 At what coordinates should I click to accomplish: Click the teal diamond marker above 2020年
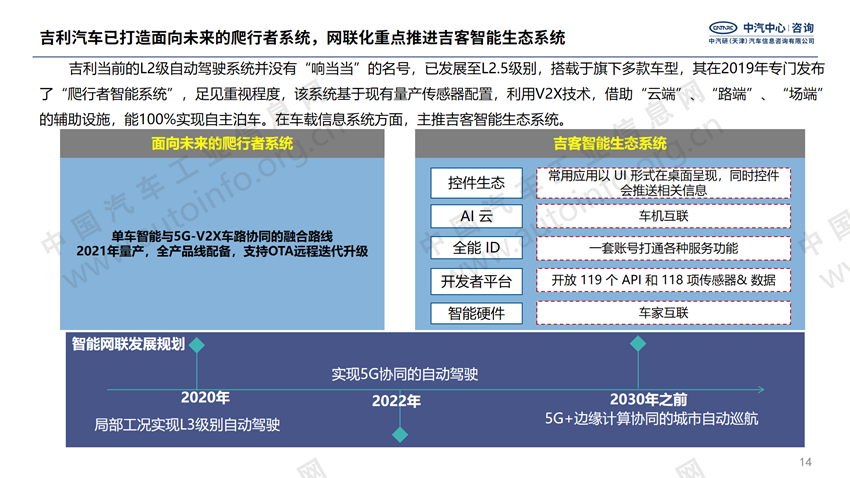[197, 345]
